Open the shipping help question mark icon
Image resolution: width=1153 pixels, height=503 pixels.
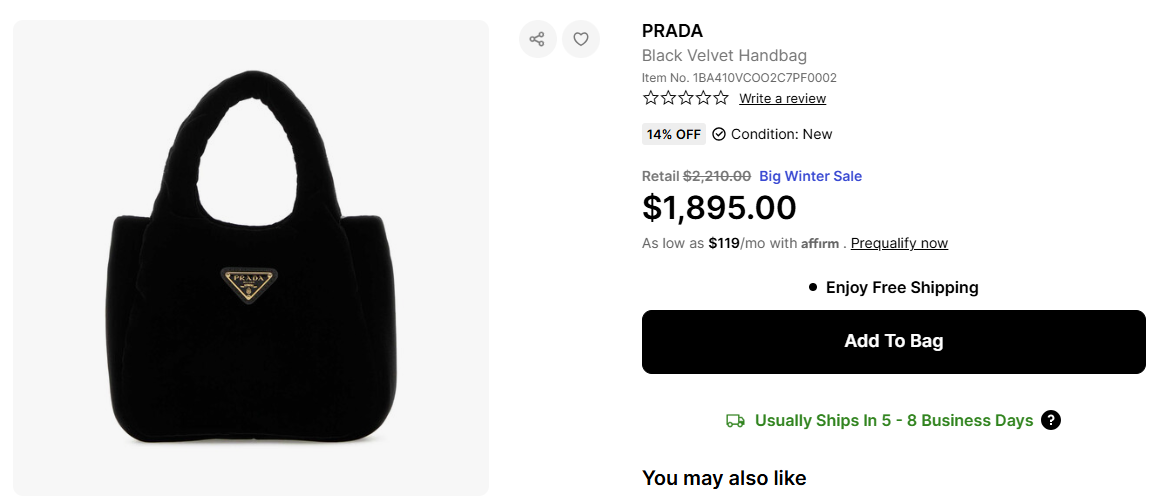[x=1050, y=420]
